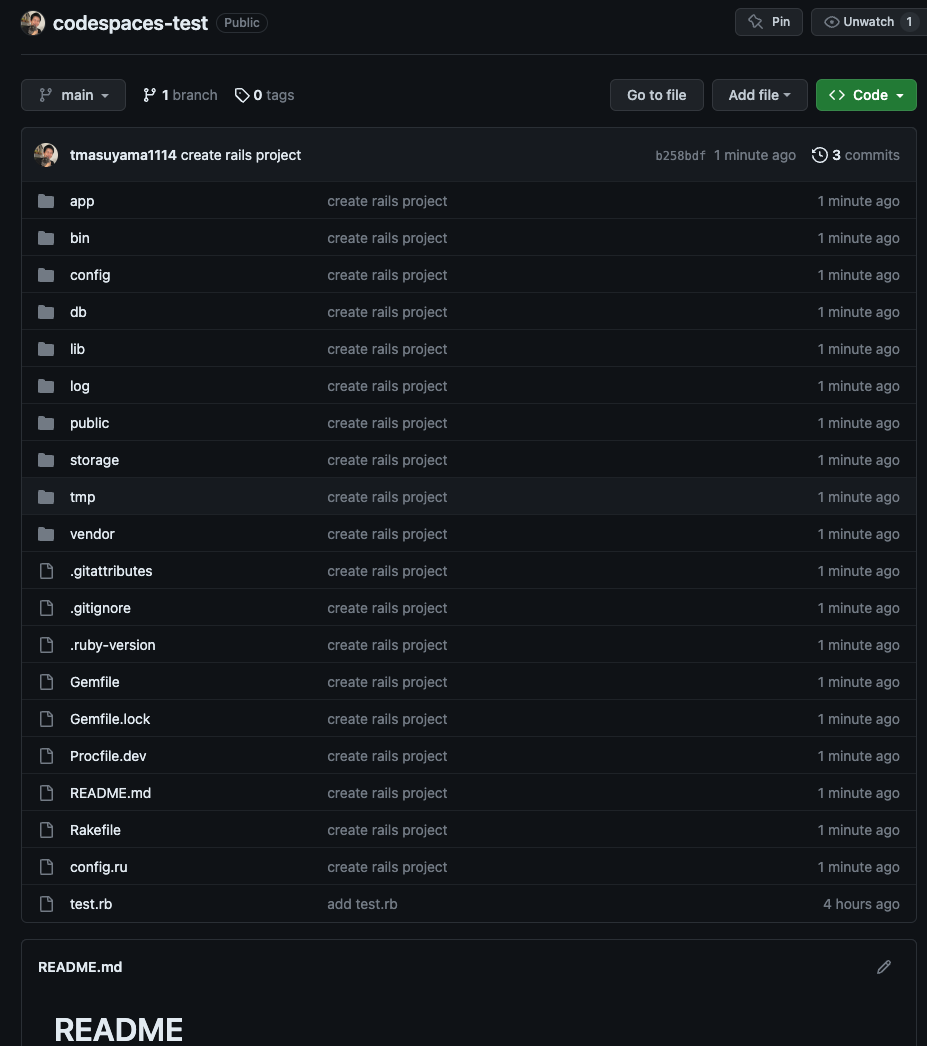Open the main branch selector dropdown

73,95
